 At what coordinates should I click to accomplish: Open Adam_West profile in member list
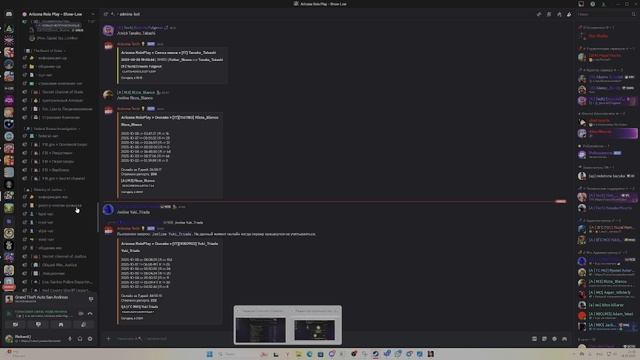click(607, 315)
